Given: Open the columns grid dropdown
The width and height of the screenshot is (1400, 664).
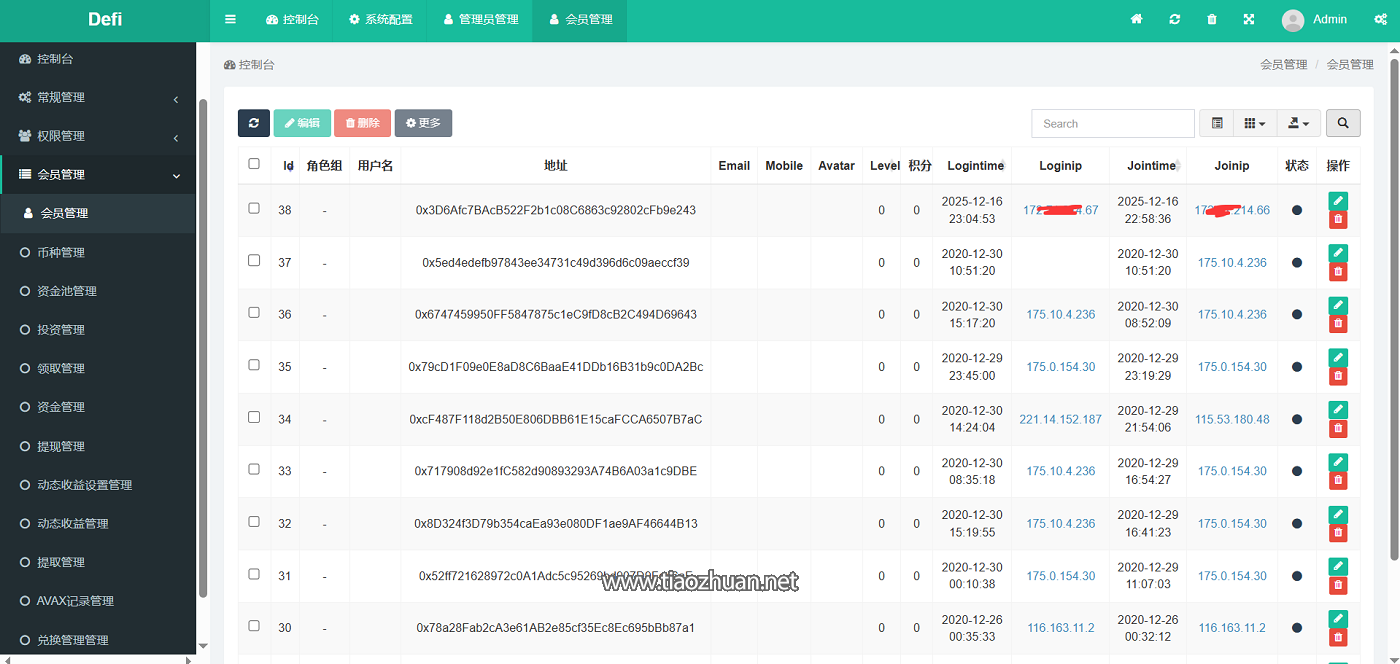Looking at the screenshot, I should 1255,123.
